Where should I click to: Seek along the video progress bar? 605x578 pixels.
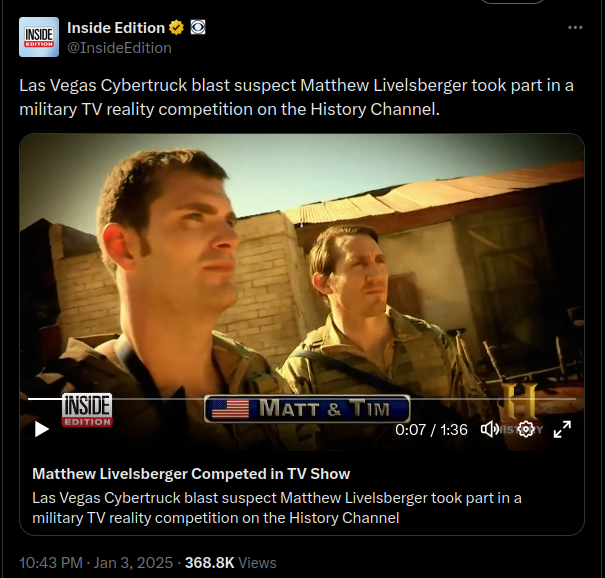[x=302, y=399]
